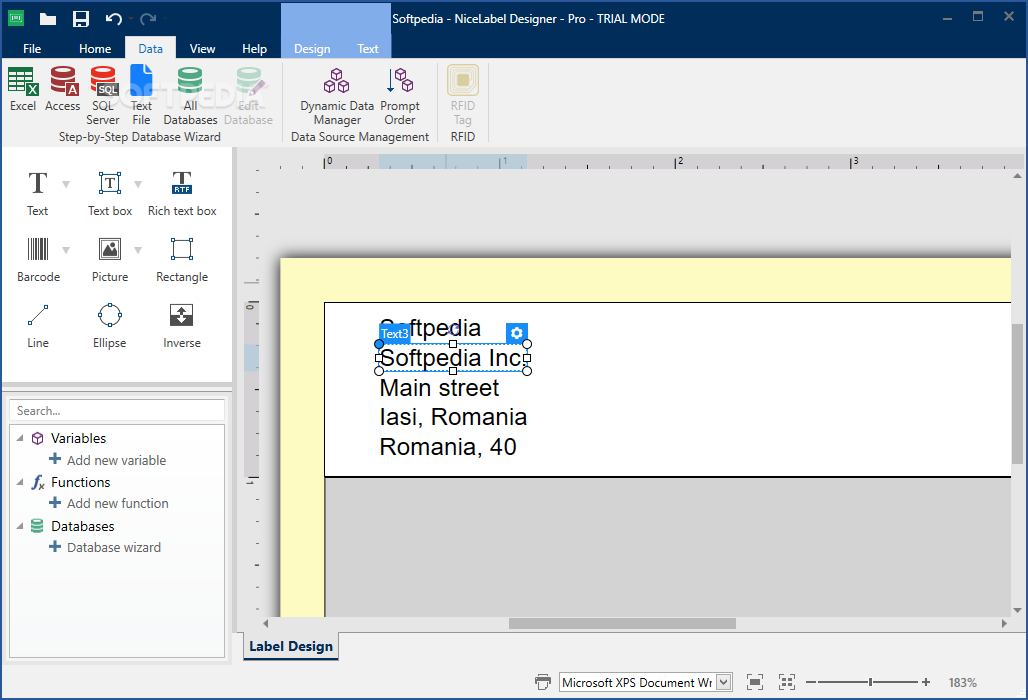1028x700 pixels.
Task: Select the Barcode tool
Action: (38, 259)
